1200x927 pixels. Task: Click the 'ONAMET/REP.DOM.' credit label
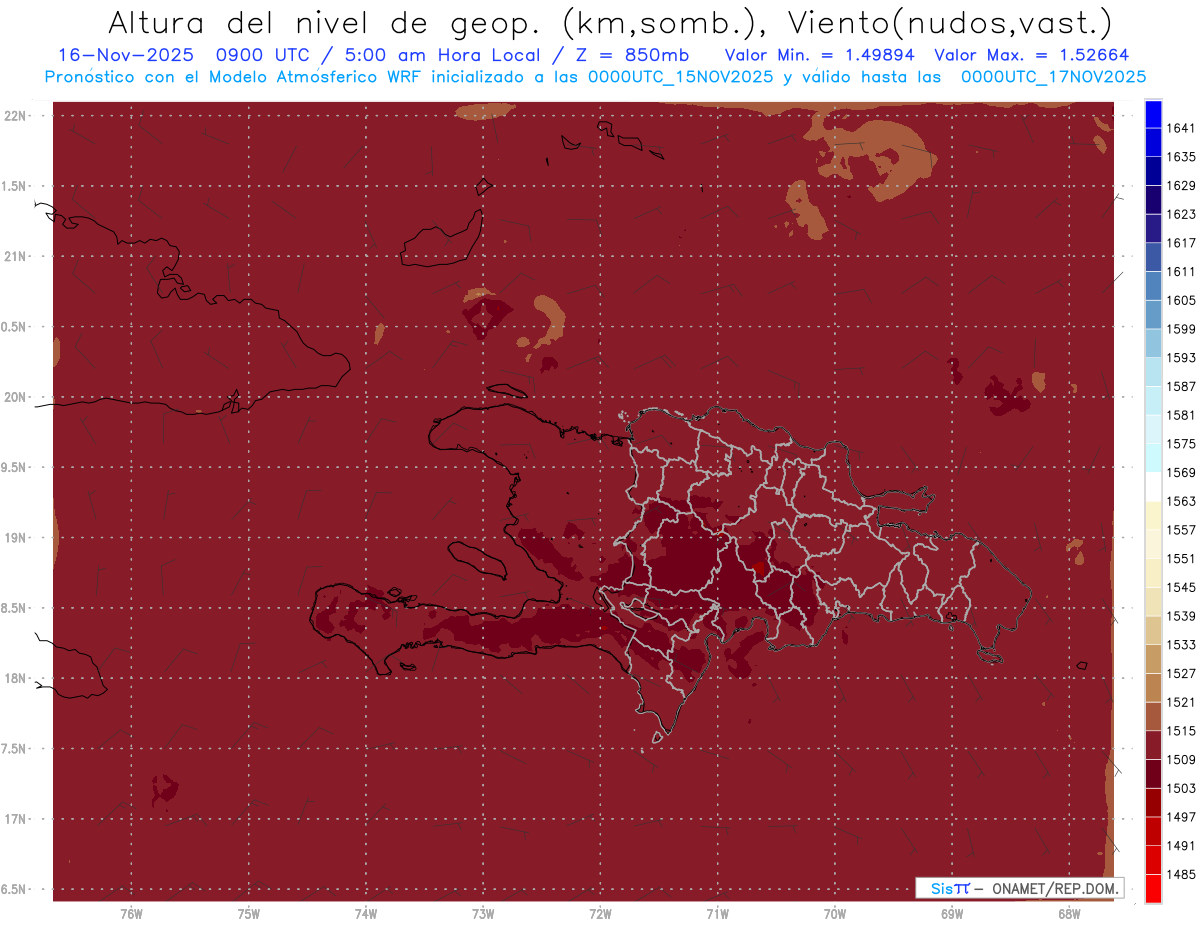(x=1055, y=888)
